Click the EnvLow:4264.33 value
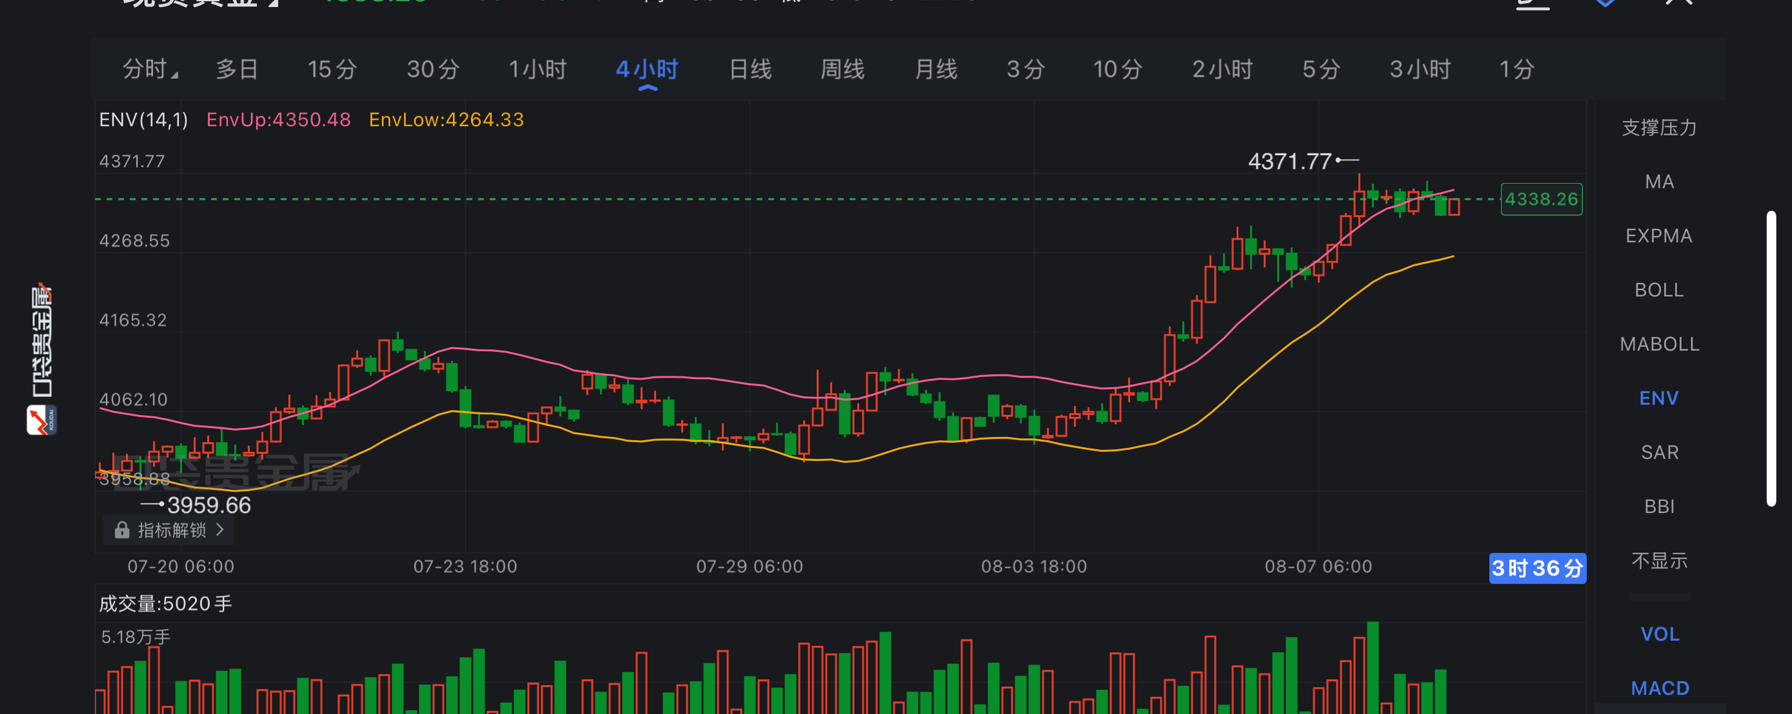Screen dimensions: 1792x714 [x=446, y=120]
